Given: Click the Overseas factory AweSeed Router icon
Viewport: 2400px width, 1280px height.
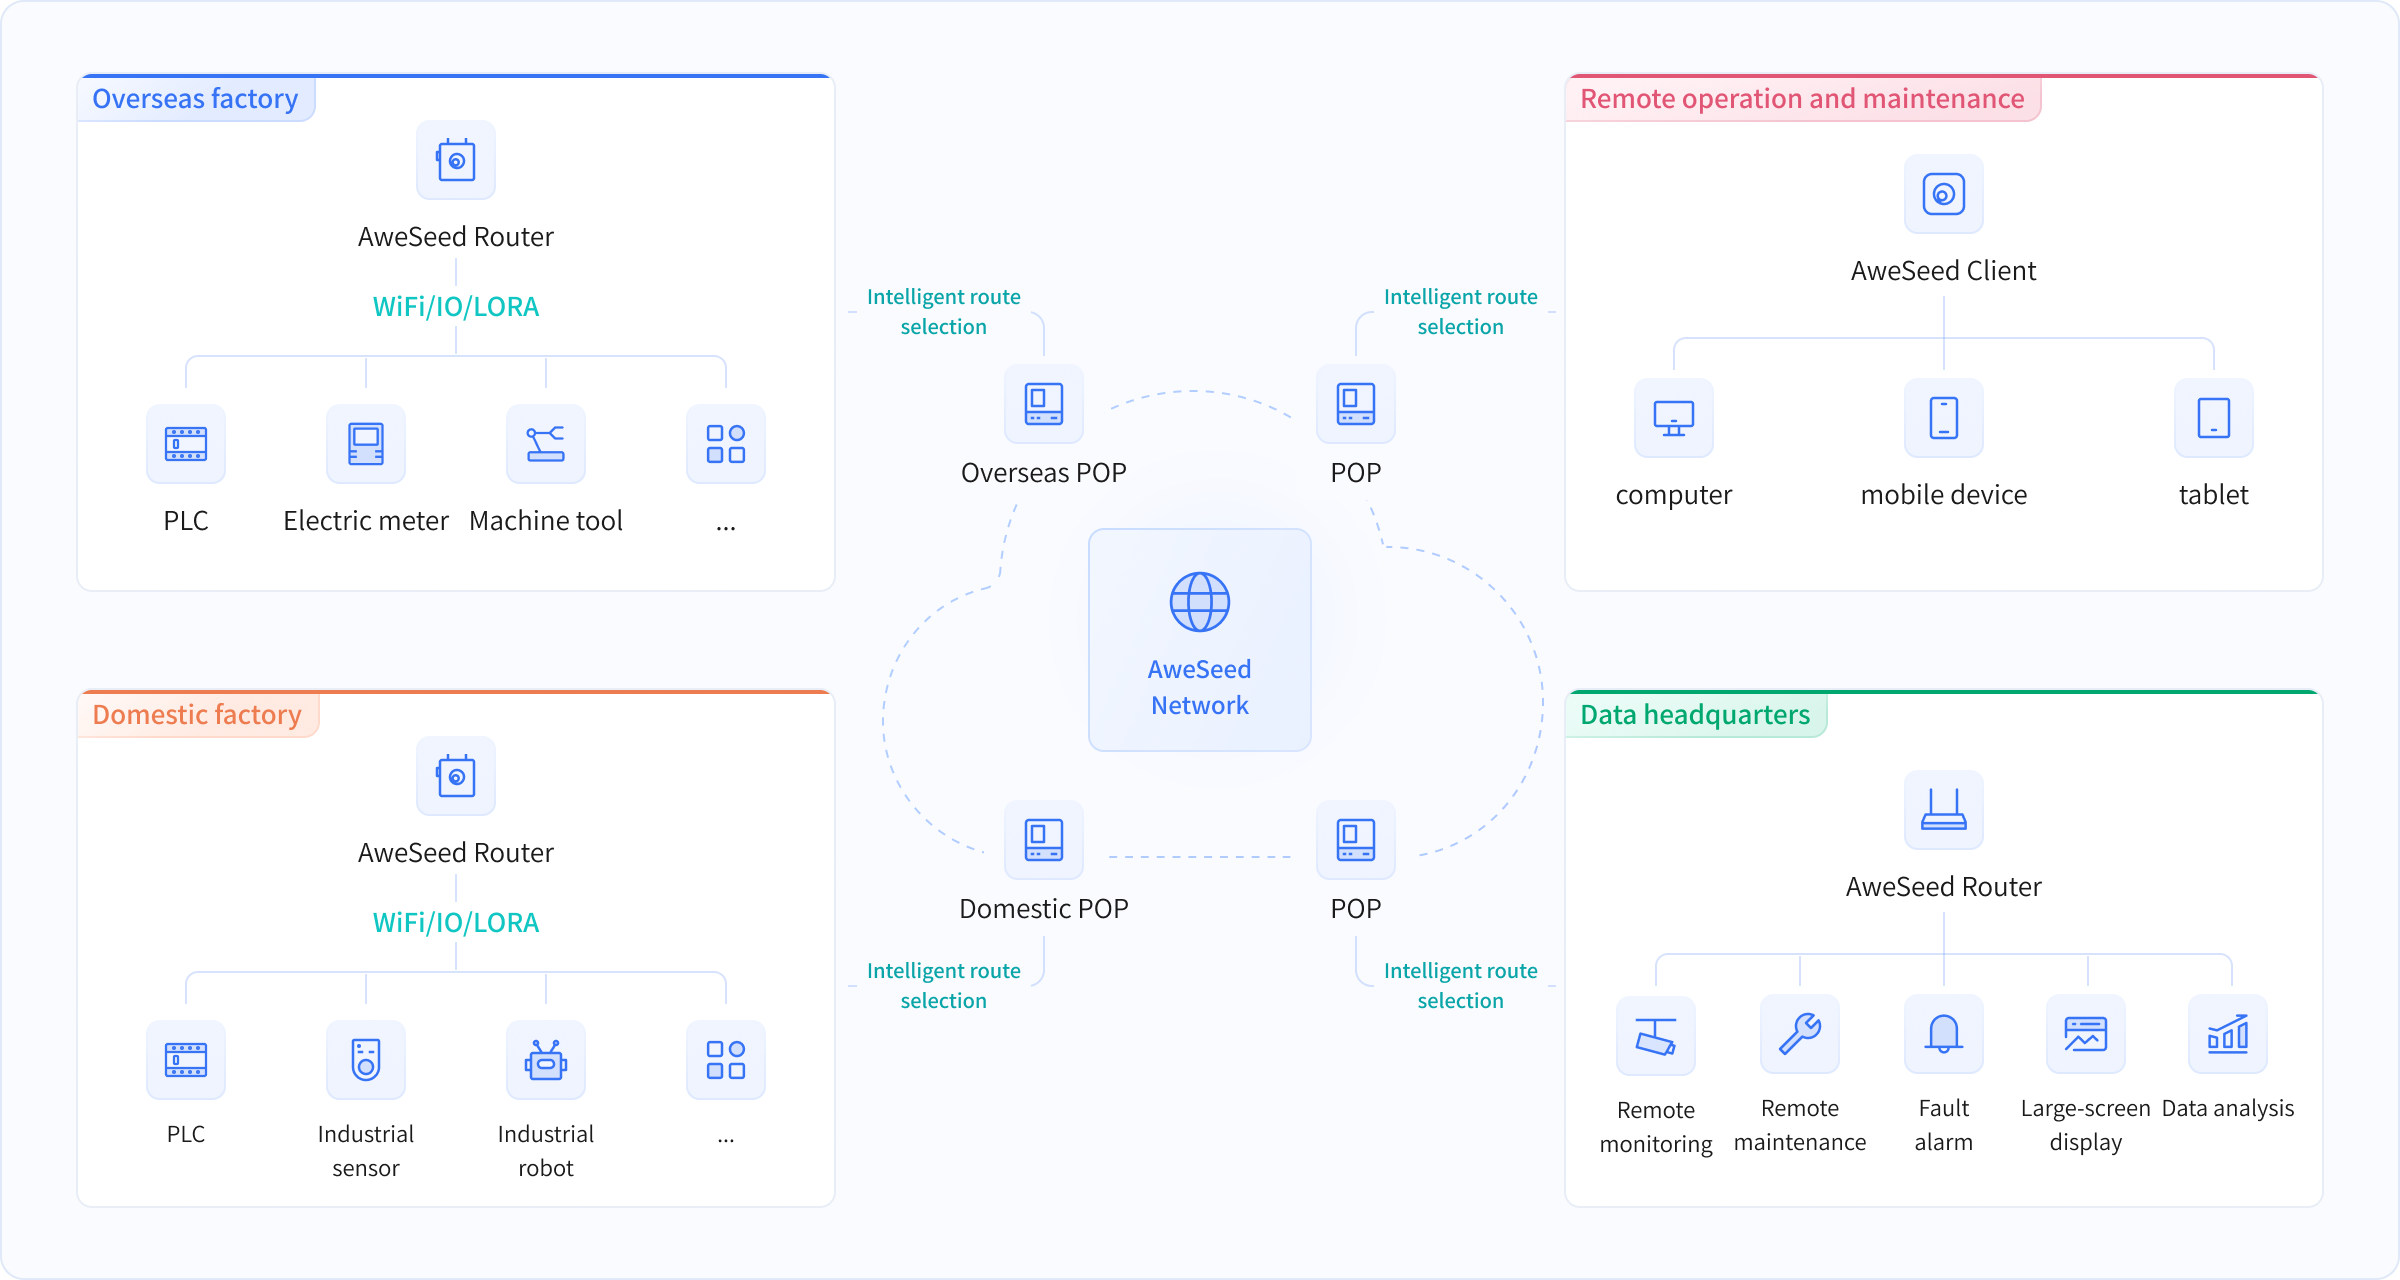Looking at the screenshot, I should tap(456, 160).
